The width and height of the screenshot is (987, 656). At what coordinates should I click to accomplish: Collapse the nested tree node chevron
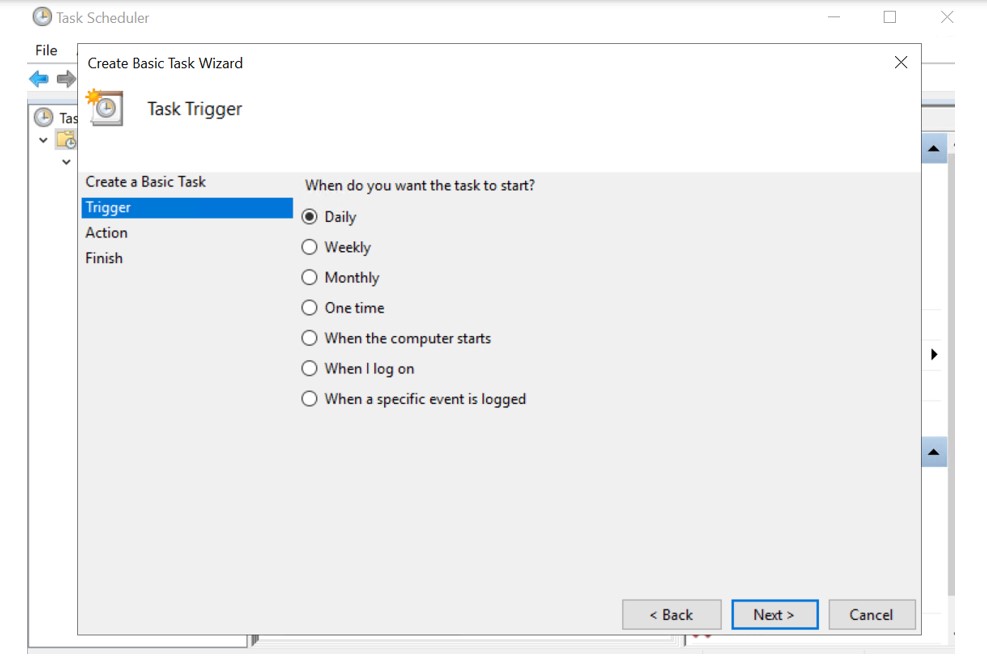point(66,161)
